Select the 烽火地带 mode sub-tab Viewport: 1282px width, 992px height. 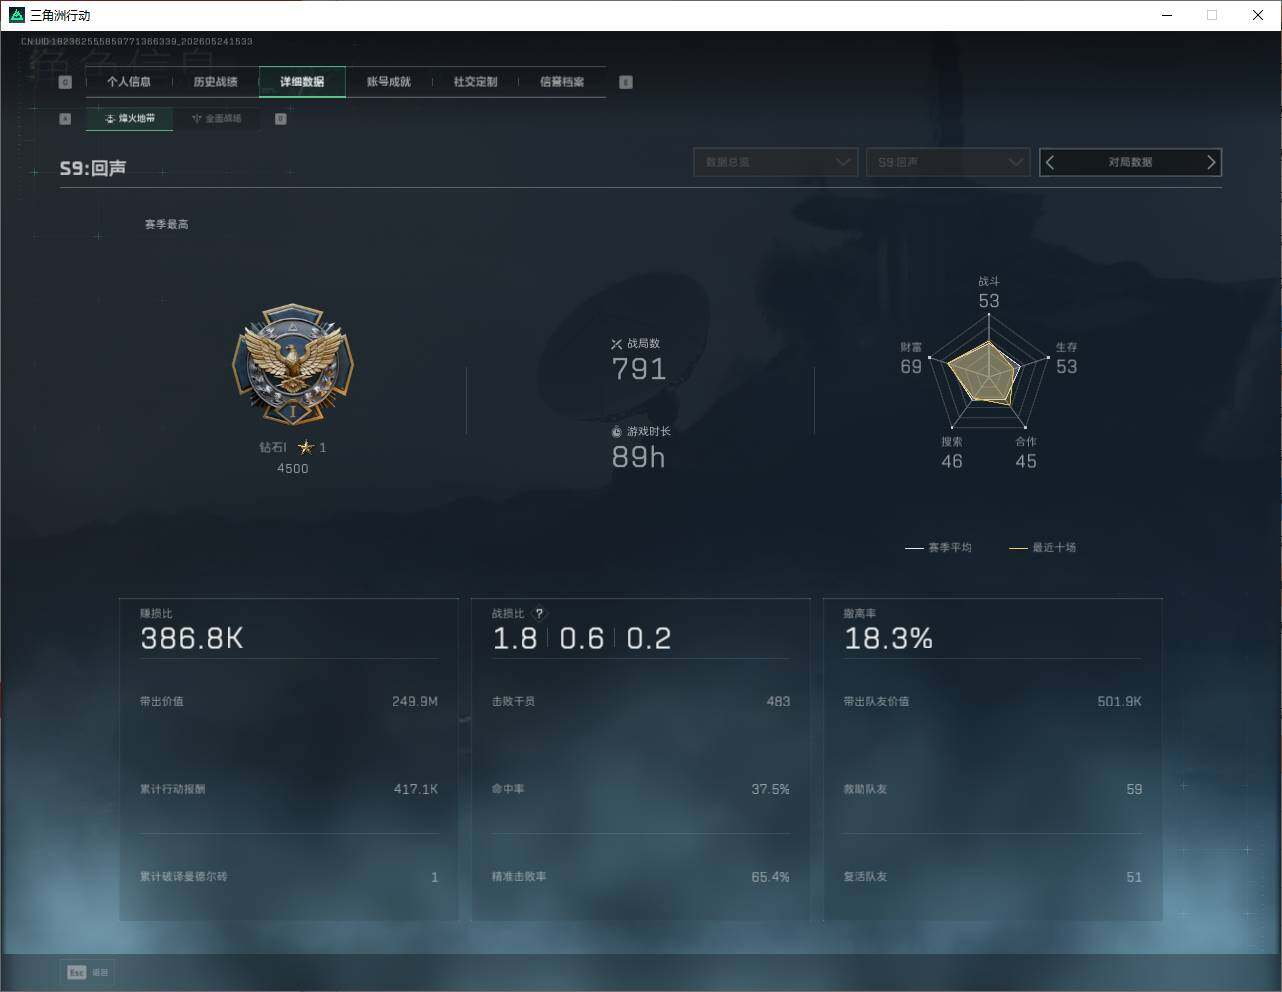130,118
